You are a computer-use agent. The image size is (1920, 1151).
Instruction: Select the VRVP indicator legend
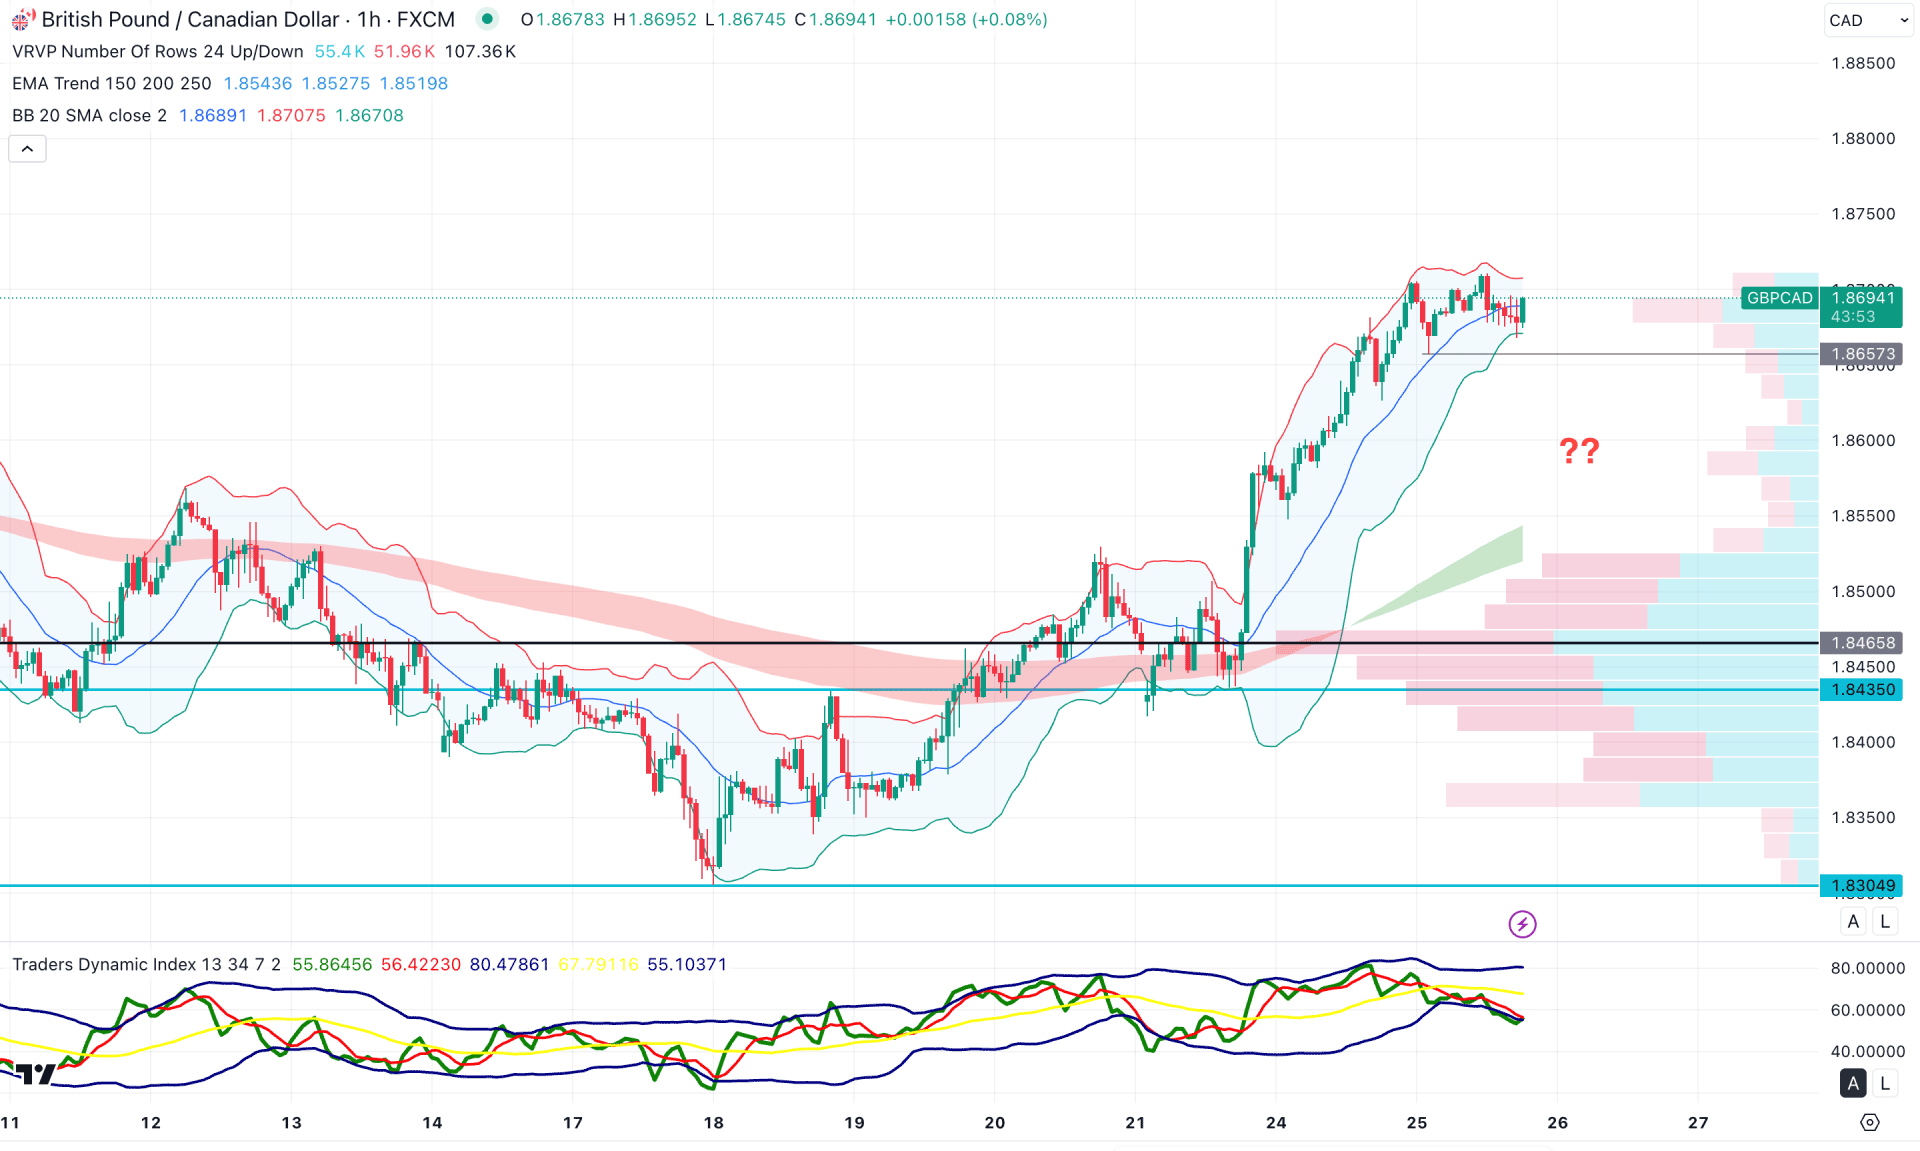(x=157, y=51)
